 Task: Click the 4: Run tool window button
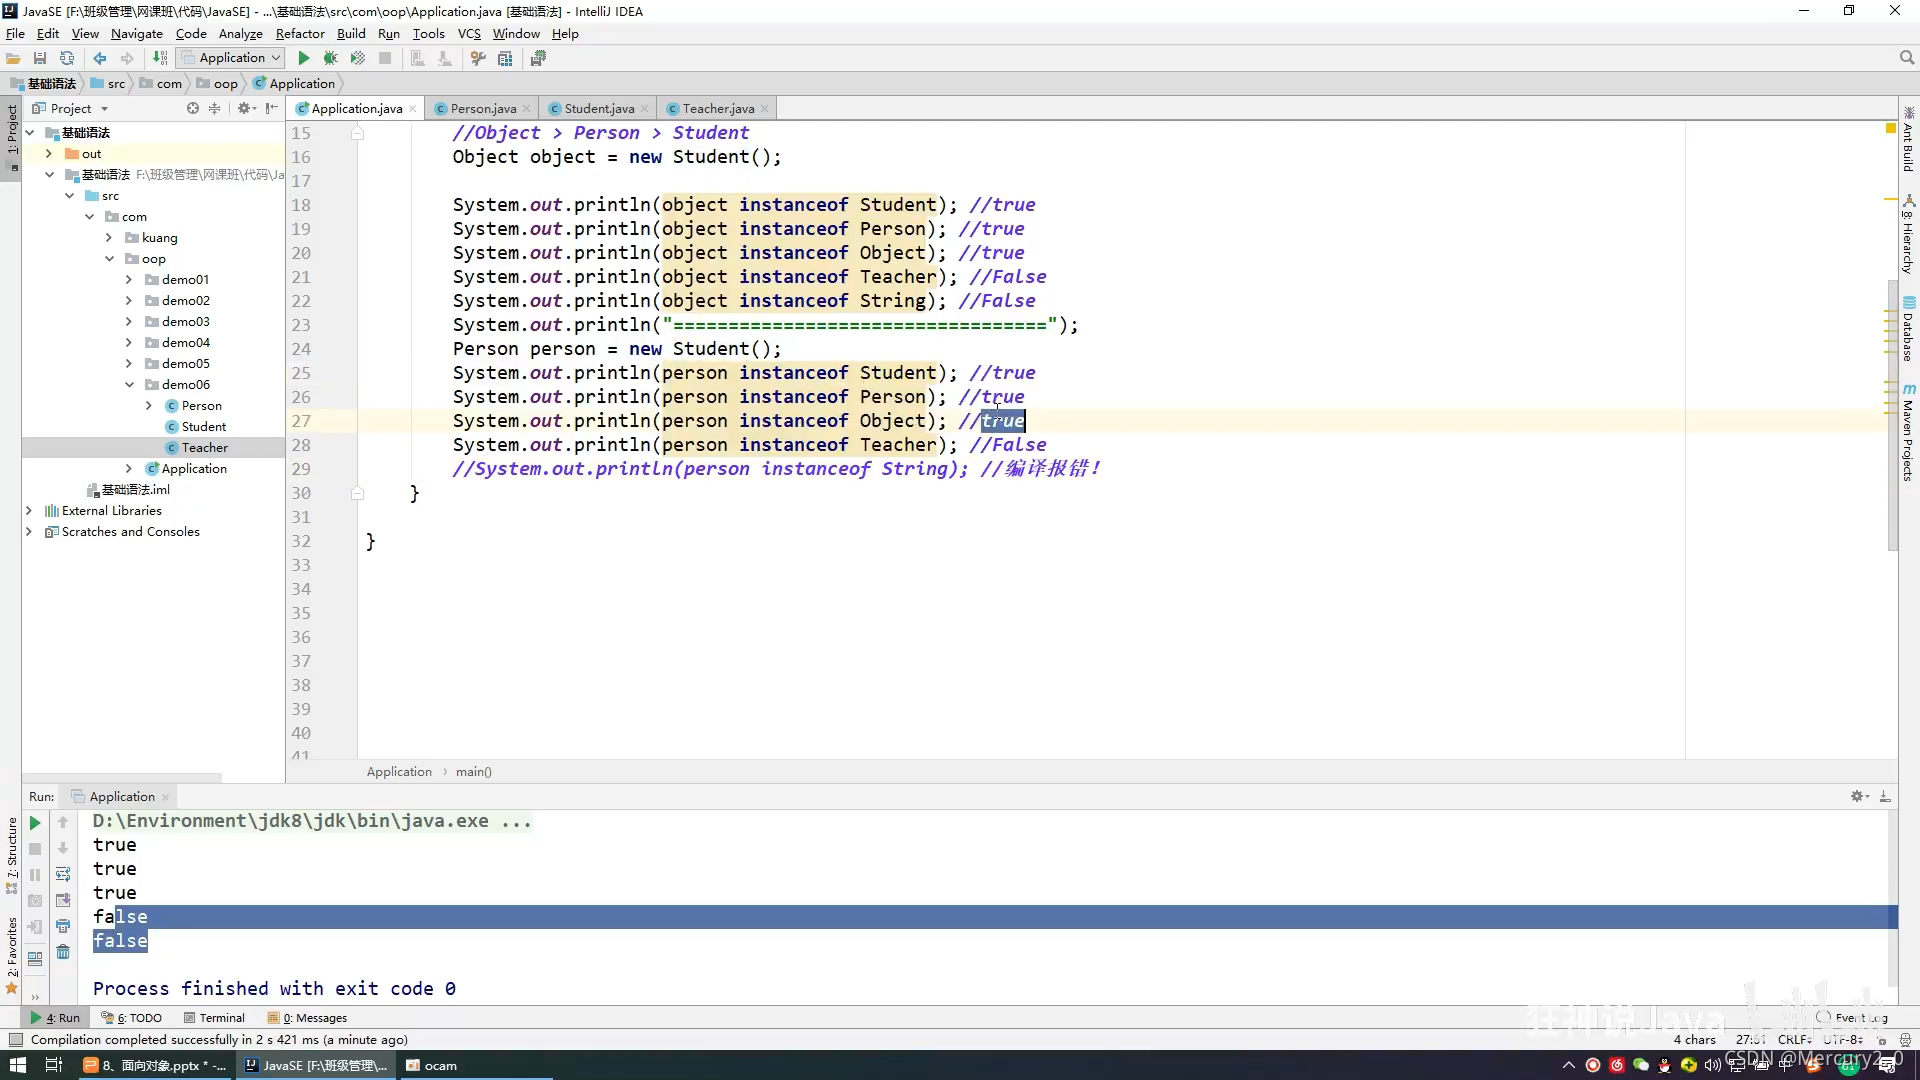coord(55,1018)
